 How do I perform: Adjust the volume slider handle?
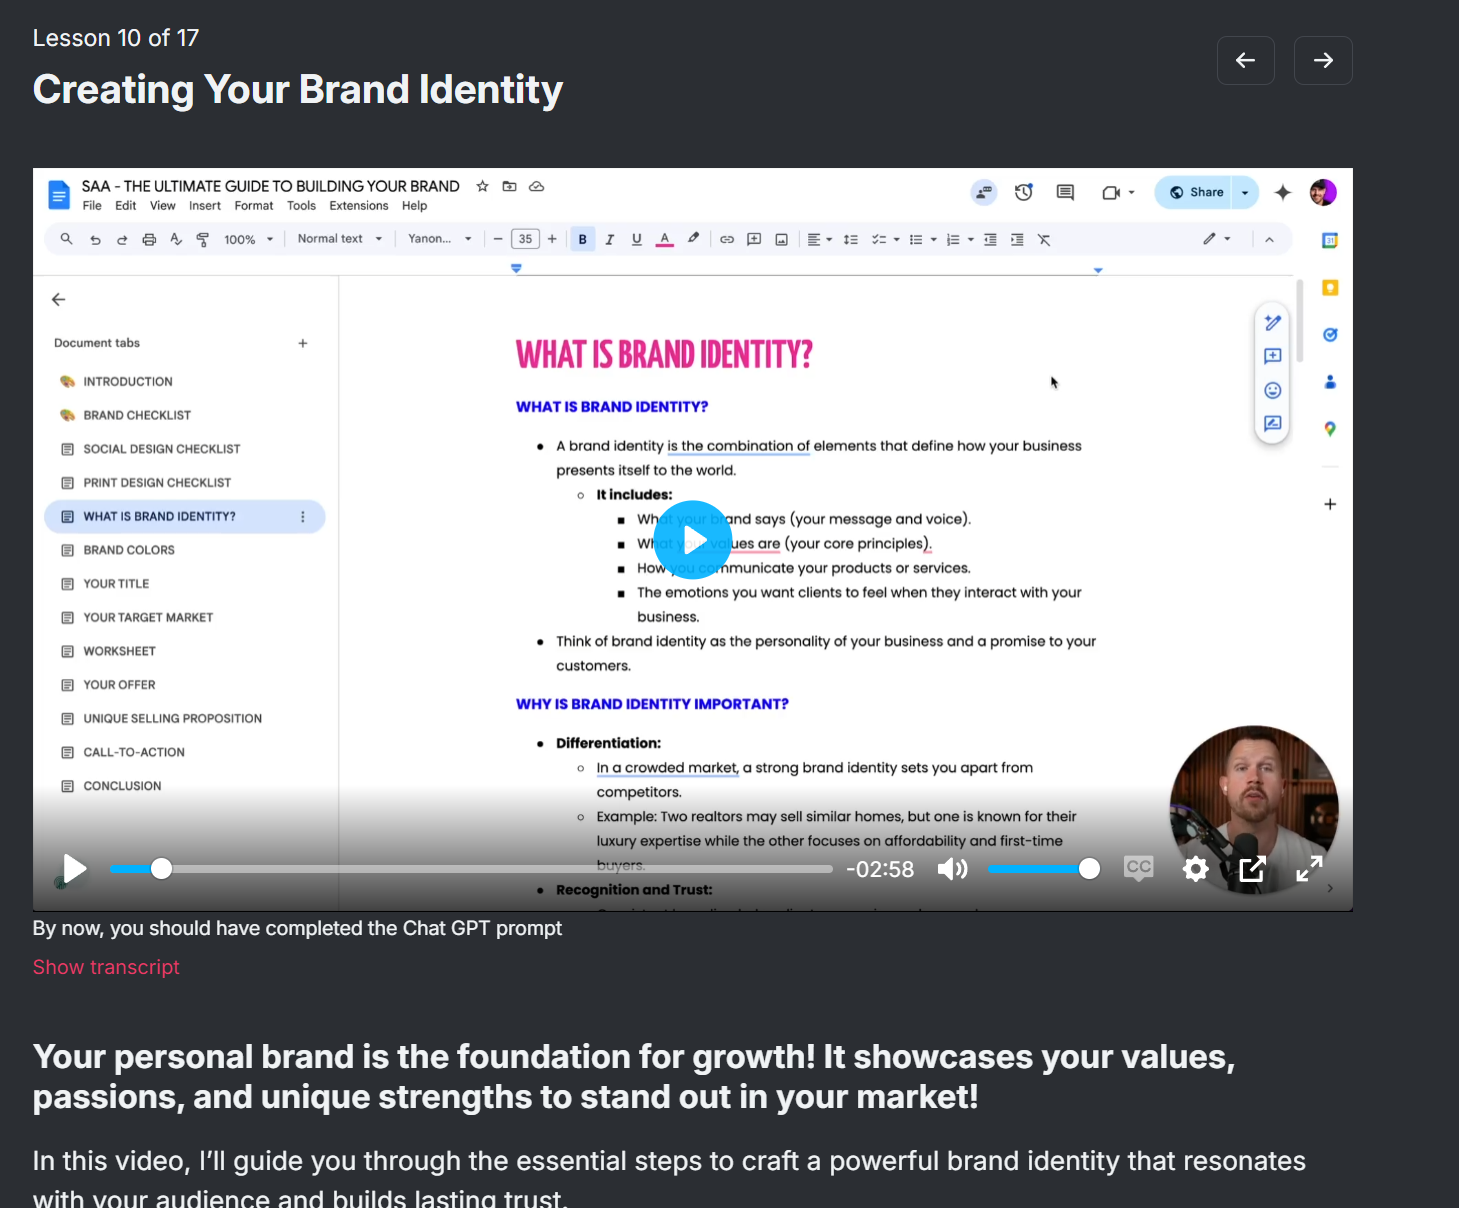click(x=1089, y=869)
